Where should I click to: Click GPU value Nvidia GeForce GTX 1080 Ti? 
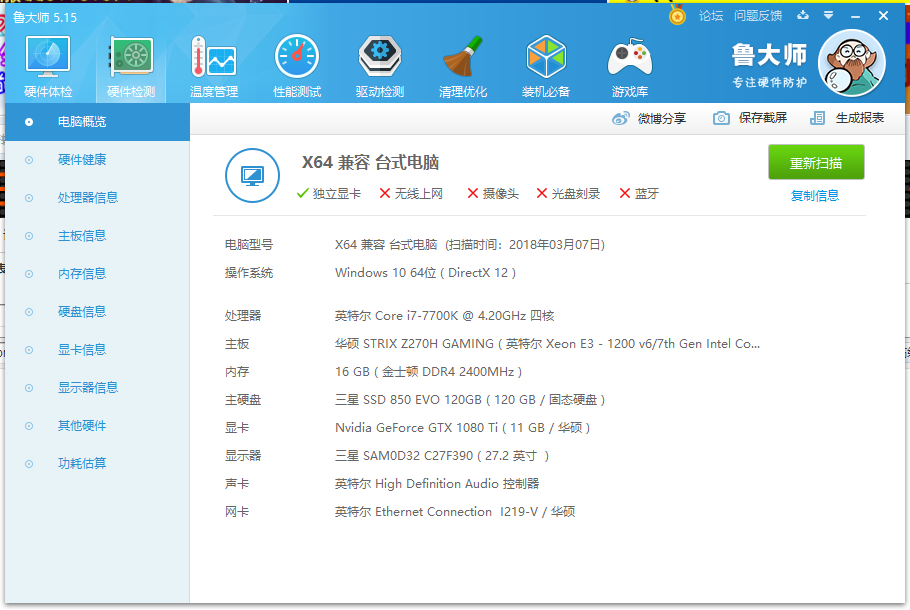click(x=463, y=428)
